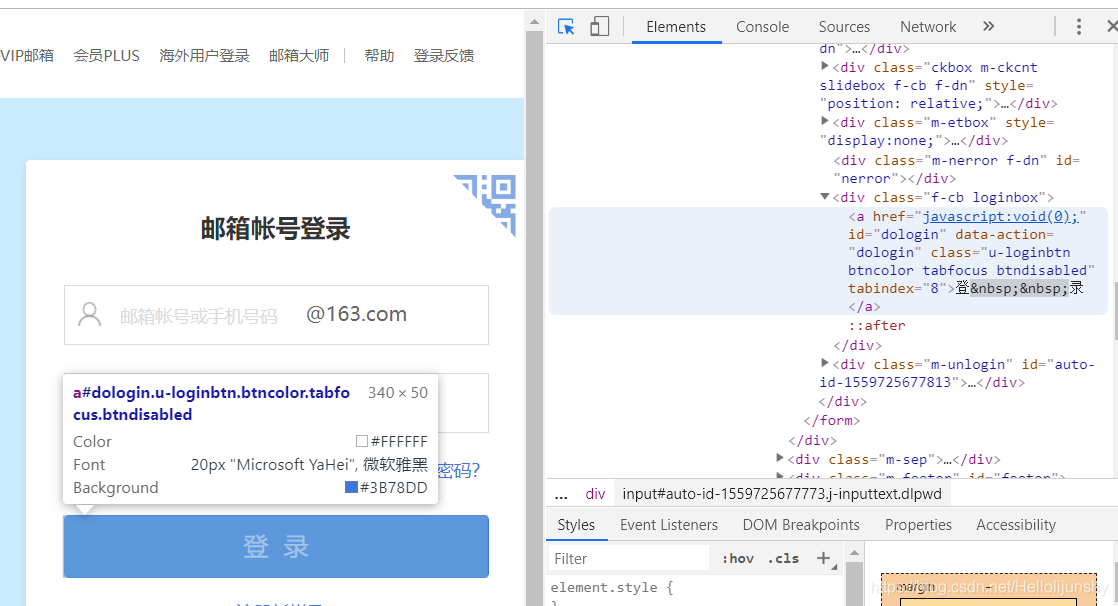Select the input#auto-id breadcrumb item
The height and width of the screenshot is (606, 1118).
click(781, 494)
